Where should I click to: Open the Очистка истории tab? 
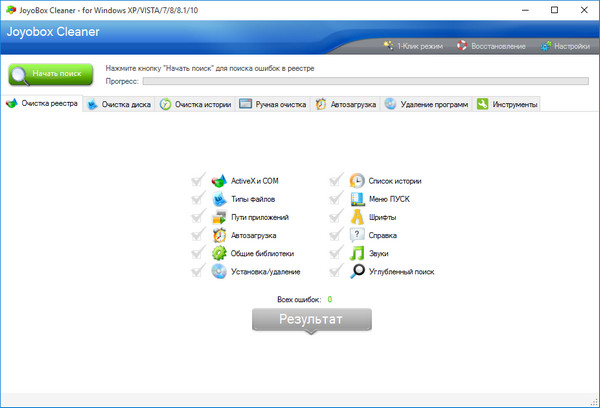(196, 104)
